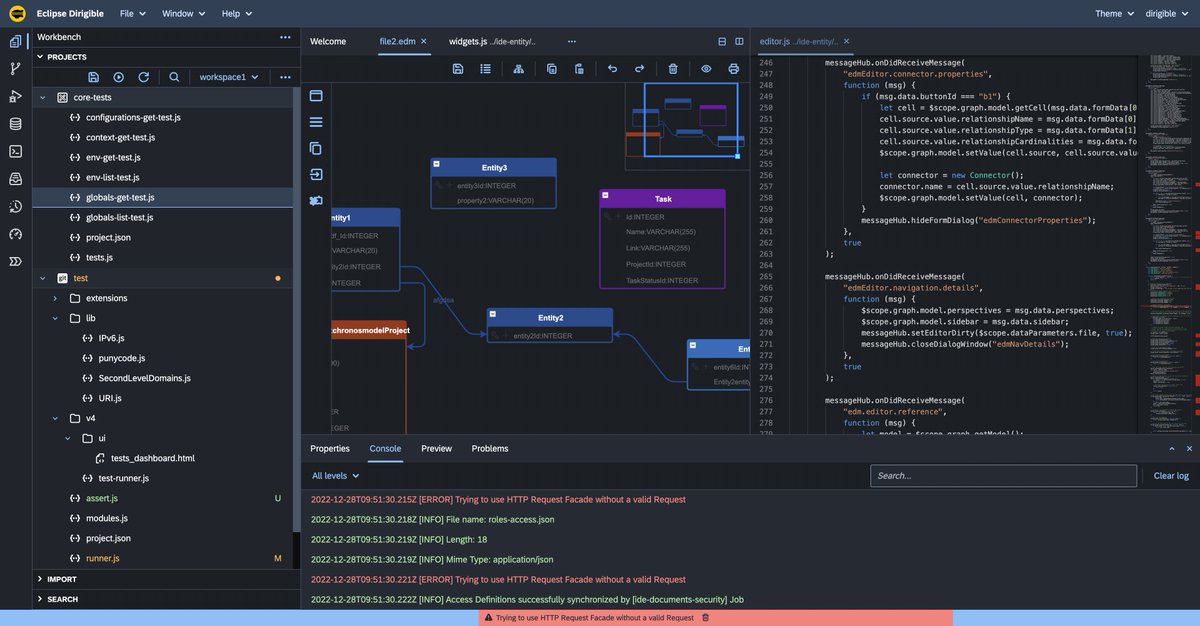
Task: Collapse the bottom panel with the chevron
Action: coord(1172,449)
